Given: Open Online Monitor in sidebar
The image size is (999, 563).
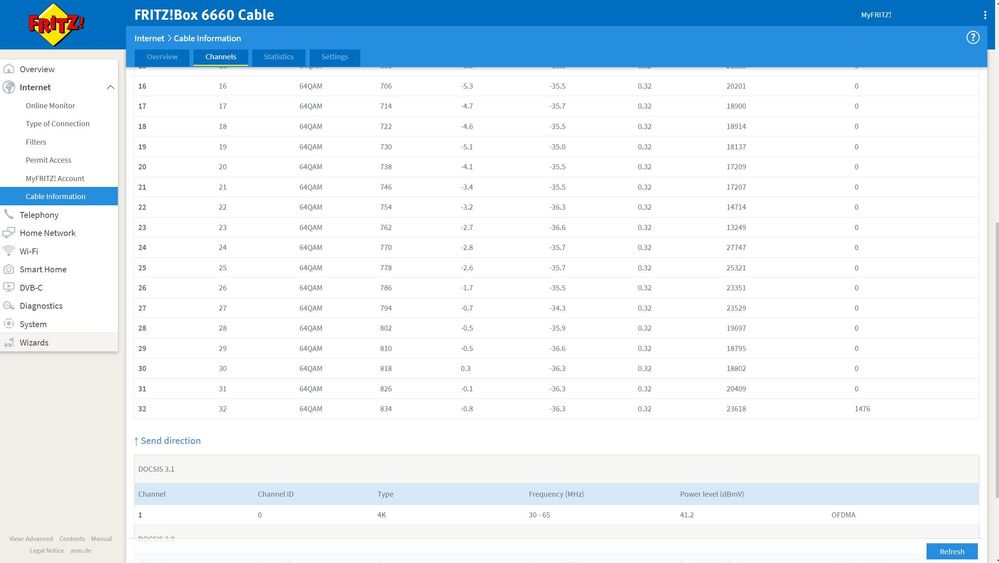Looking at the screenshot, I should coord(50,106).
